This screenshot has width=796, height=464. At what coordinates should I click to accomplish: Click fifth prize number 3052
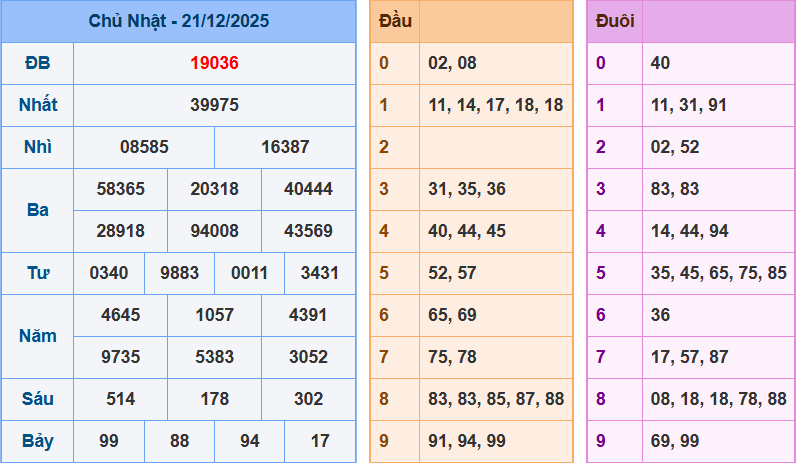[308, 357]
